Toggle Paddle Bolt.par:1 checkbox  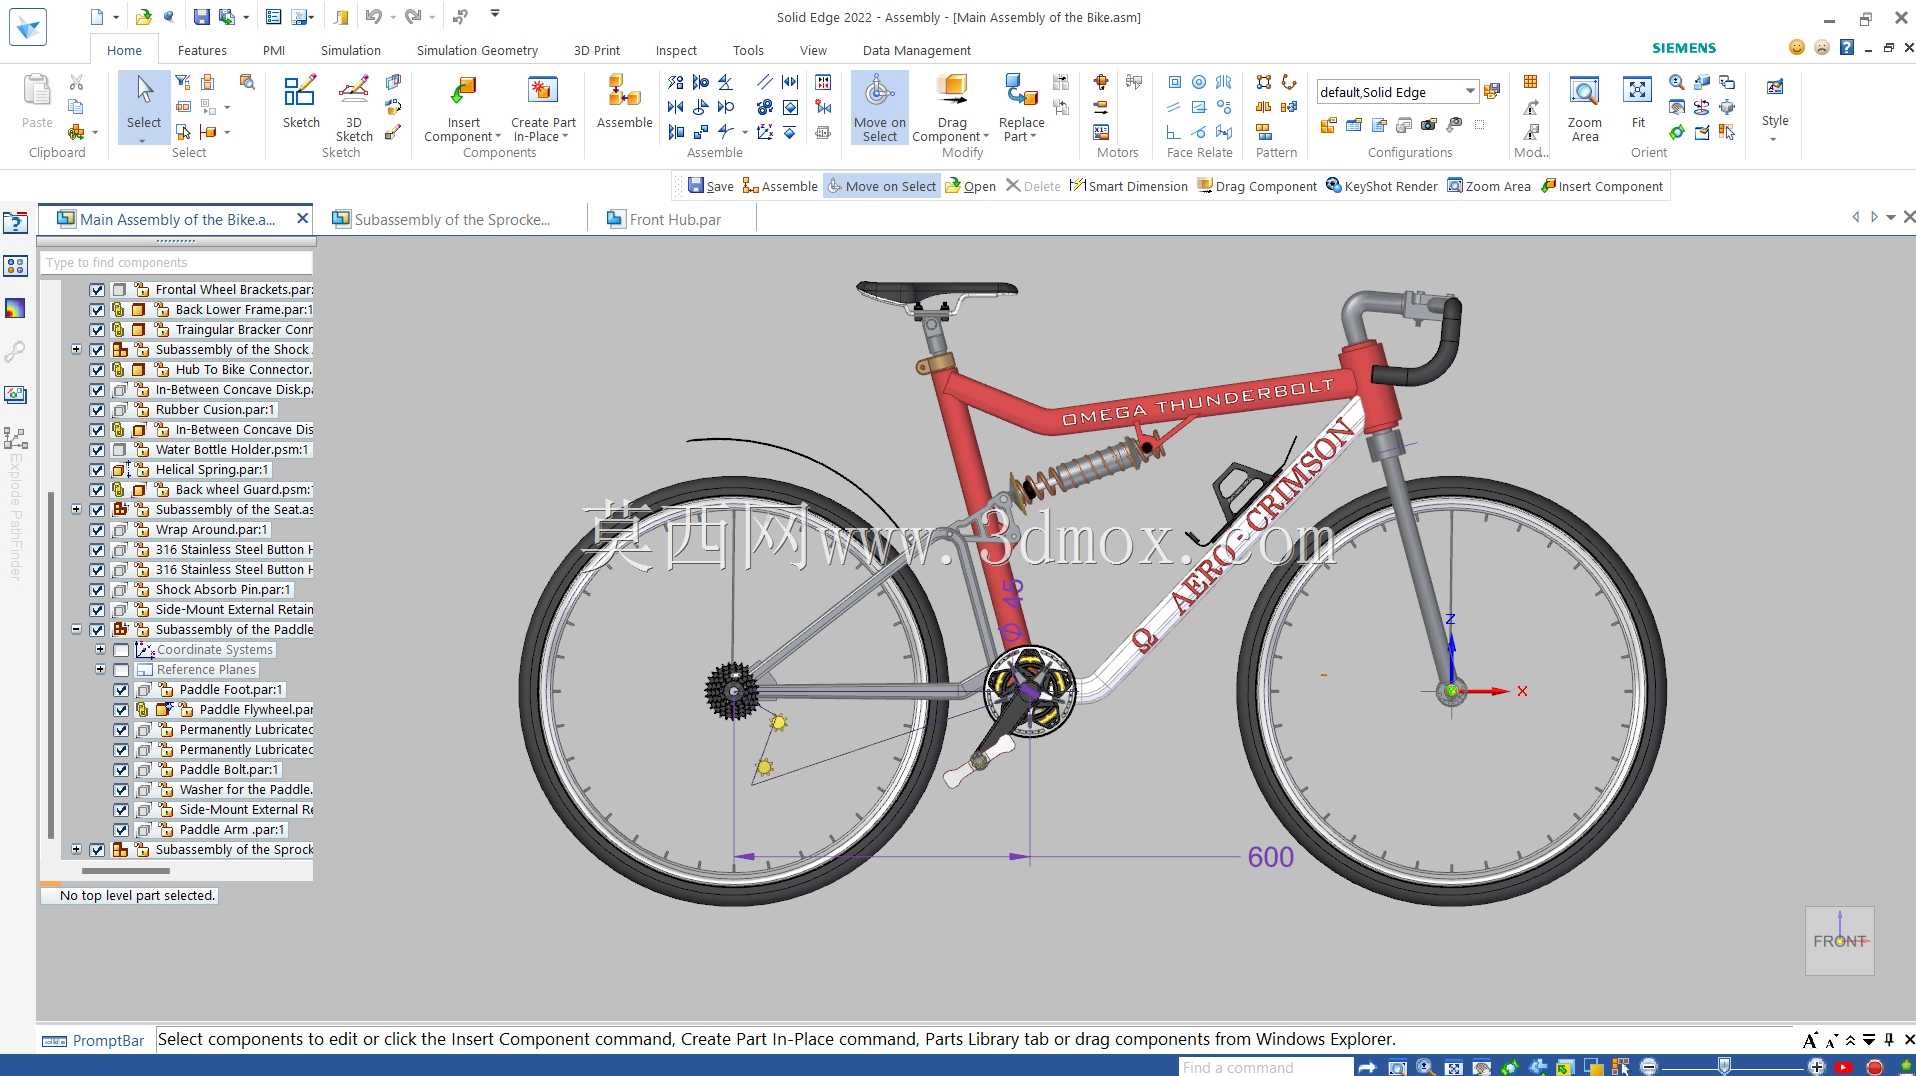121,770
